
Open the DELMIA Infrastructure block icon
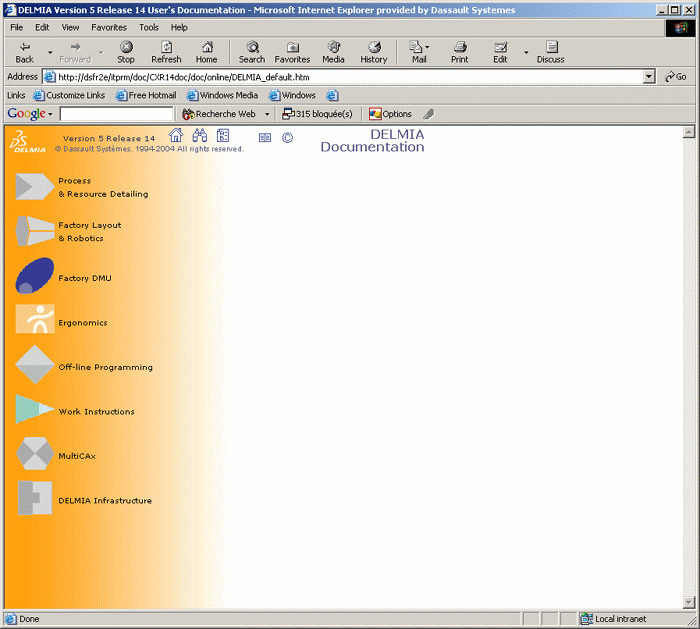pyautogui.click(x=35, y=498)
